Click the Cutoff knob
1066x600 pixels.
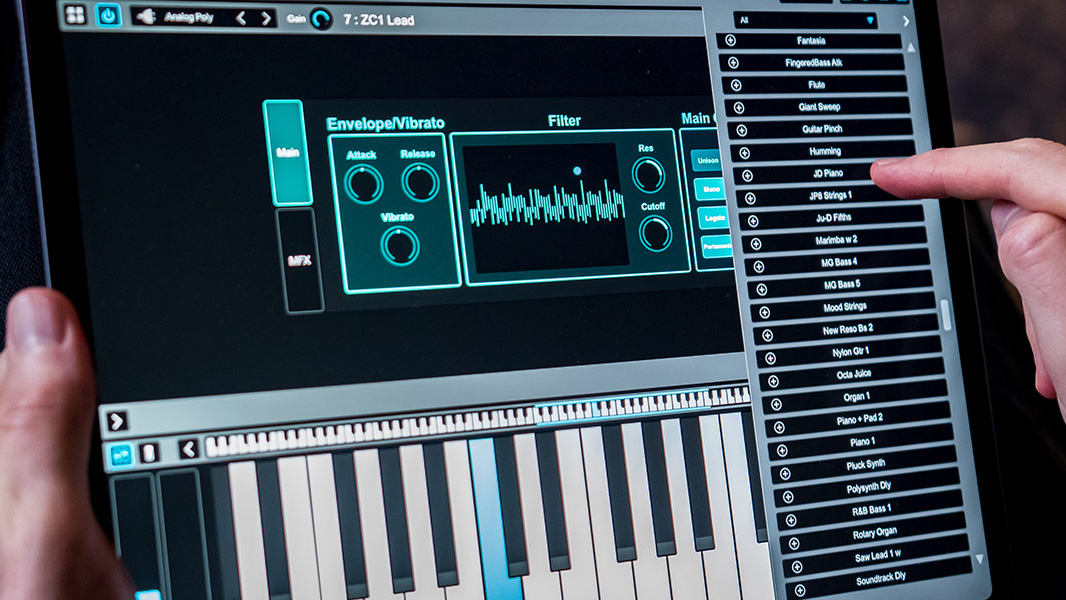655,233
